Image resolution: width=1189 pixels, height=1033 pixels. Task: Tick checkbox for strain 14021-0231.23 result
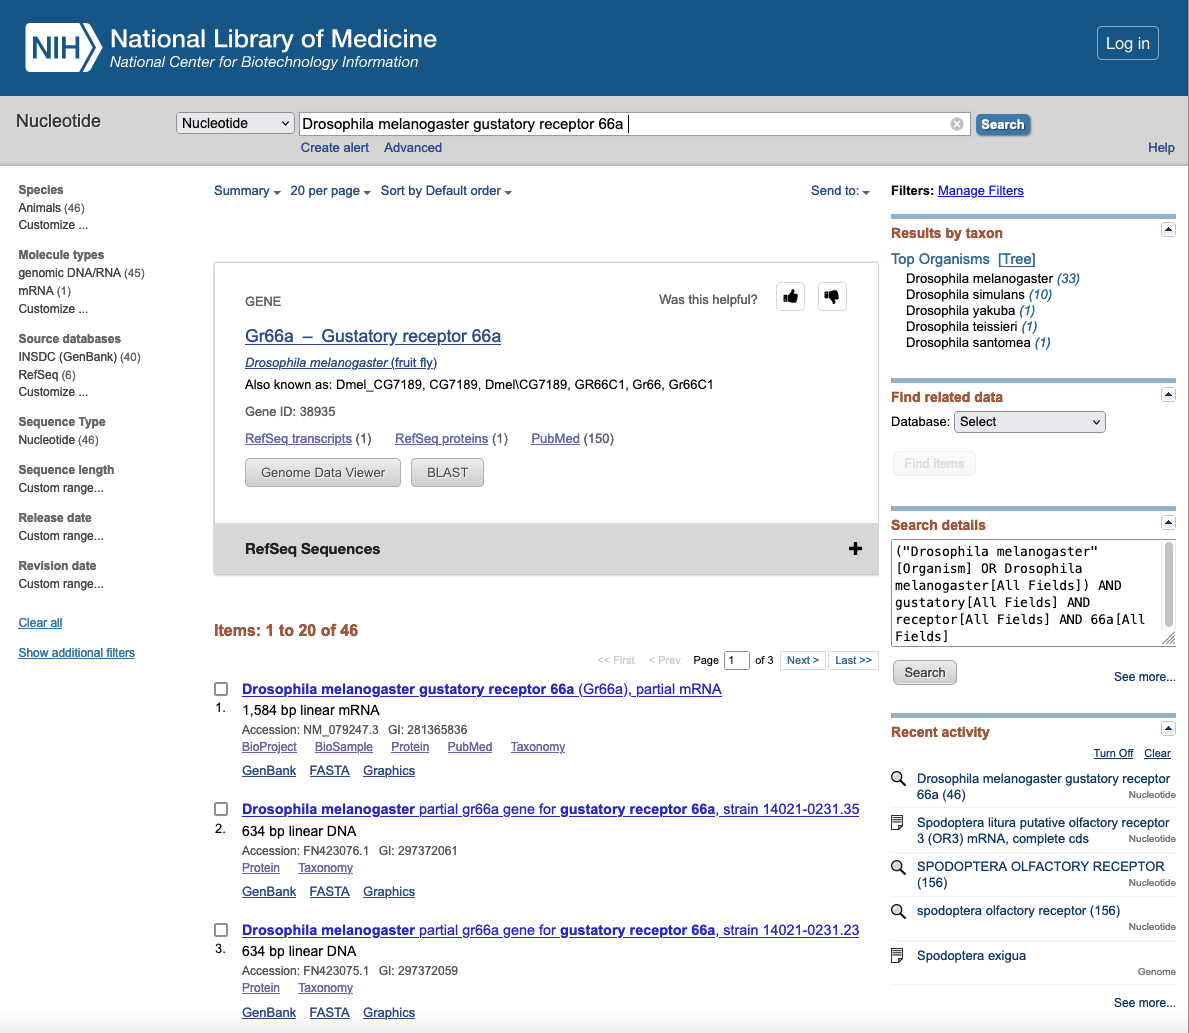pos(221,930)
